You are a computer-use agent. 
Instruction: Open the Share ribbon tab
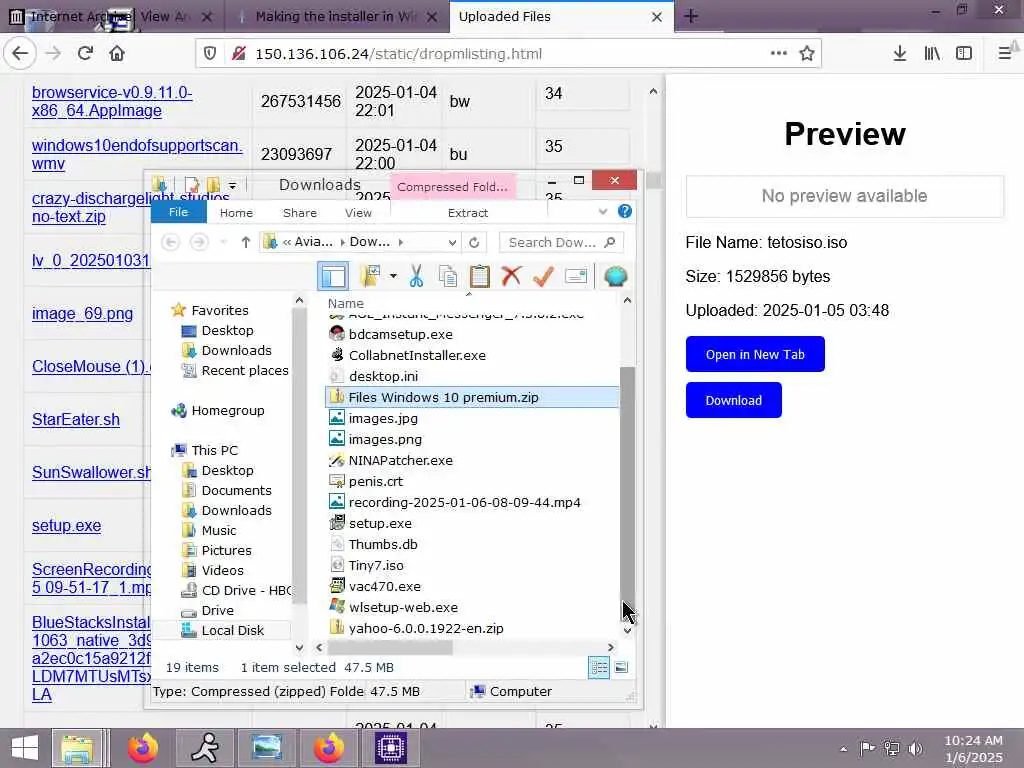[x=300, y=213]
